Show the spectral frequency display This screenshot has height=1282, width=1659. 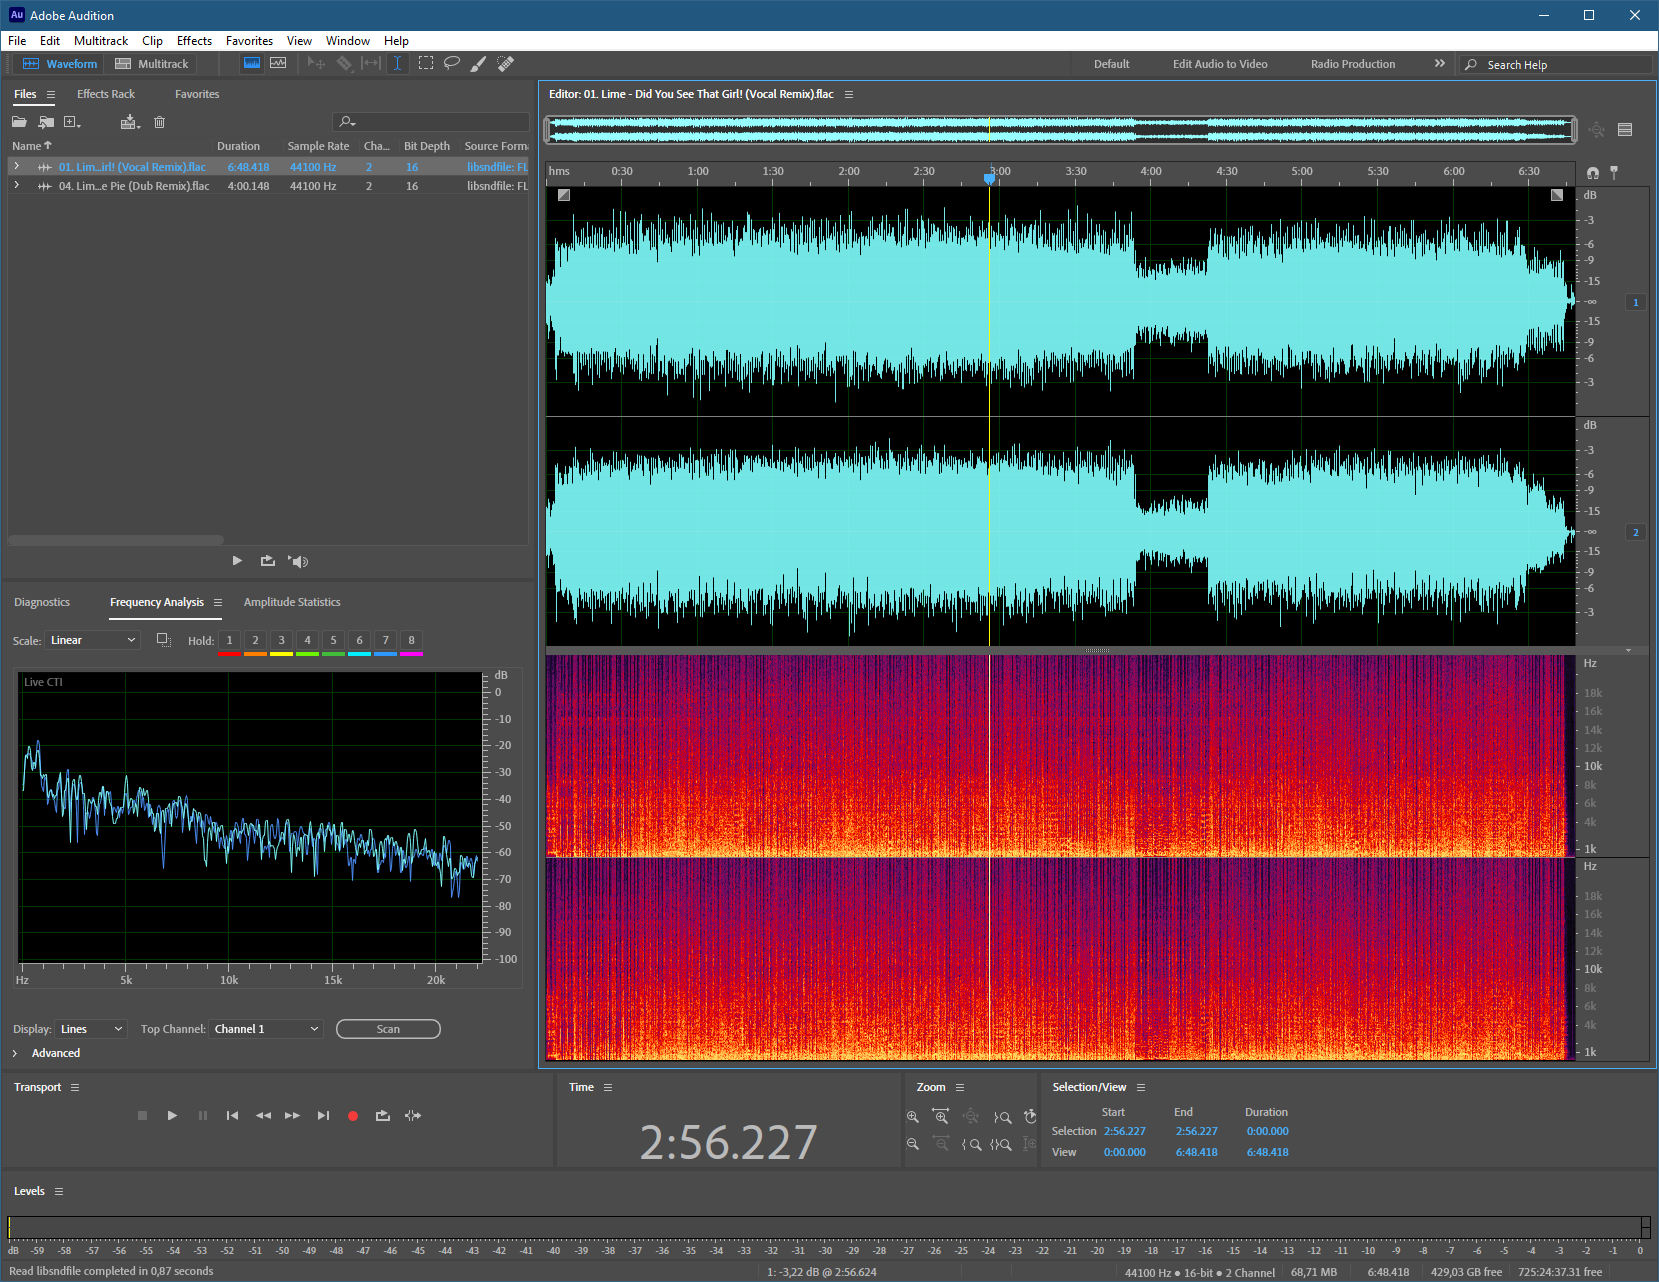pyautogui.click(x=252, y=63)
